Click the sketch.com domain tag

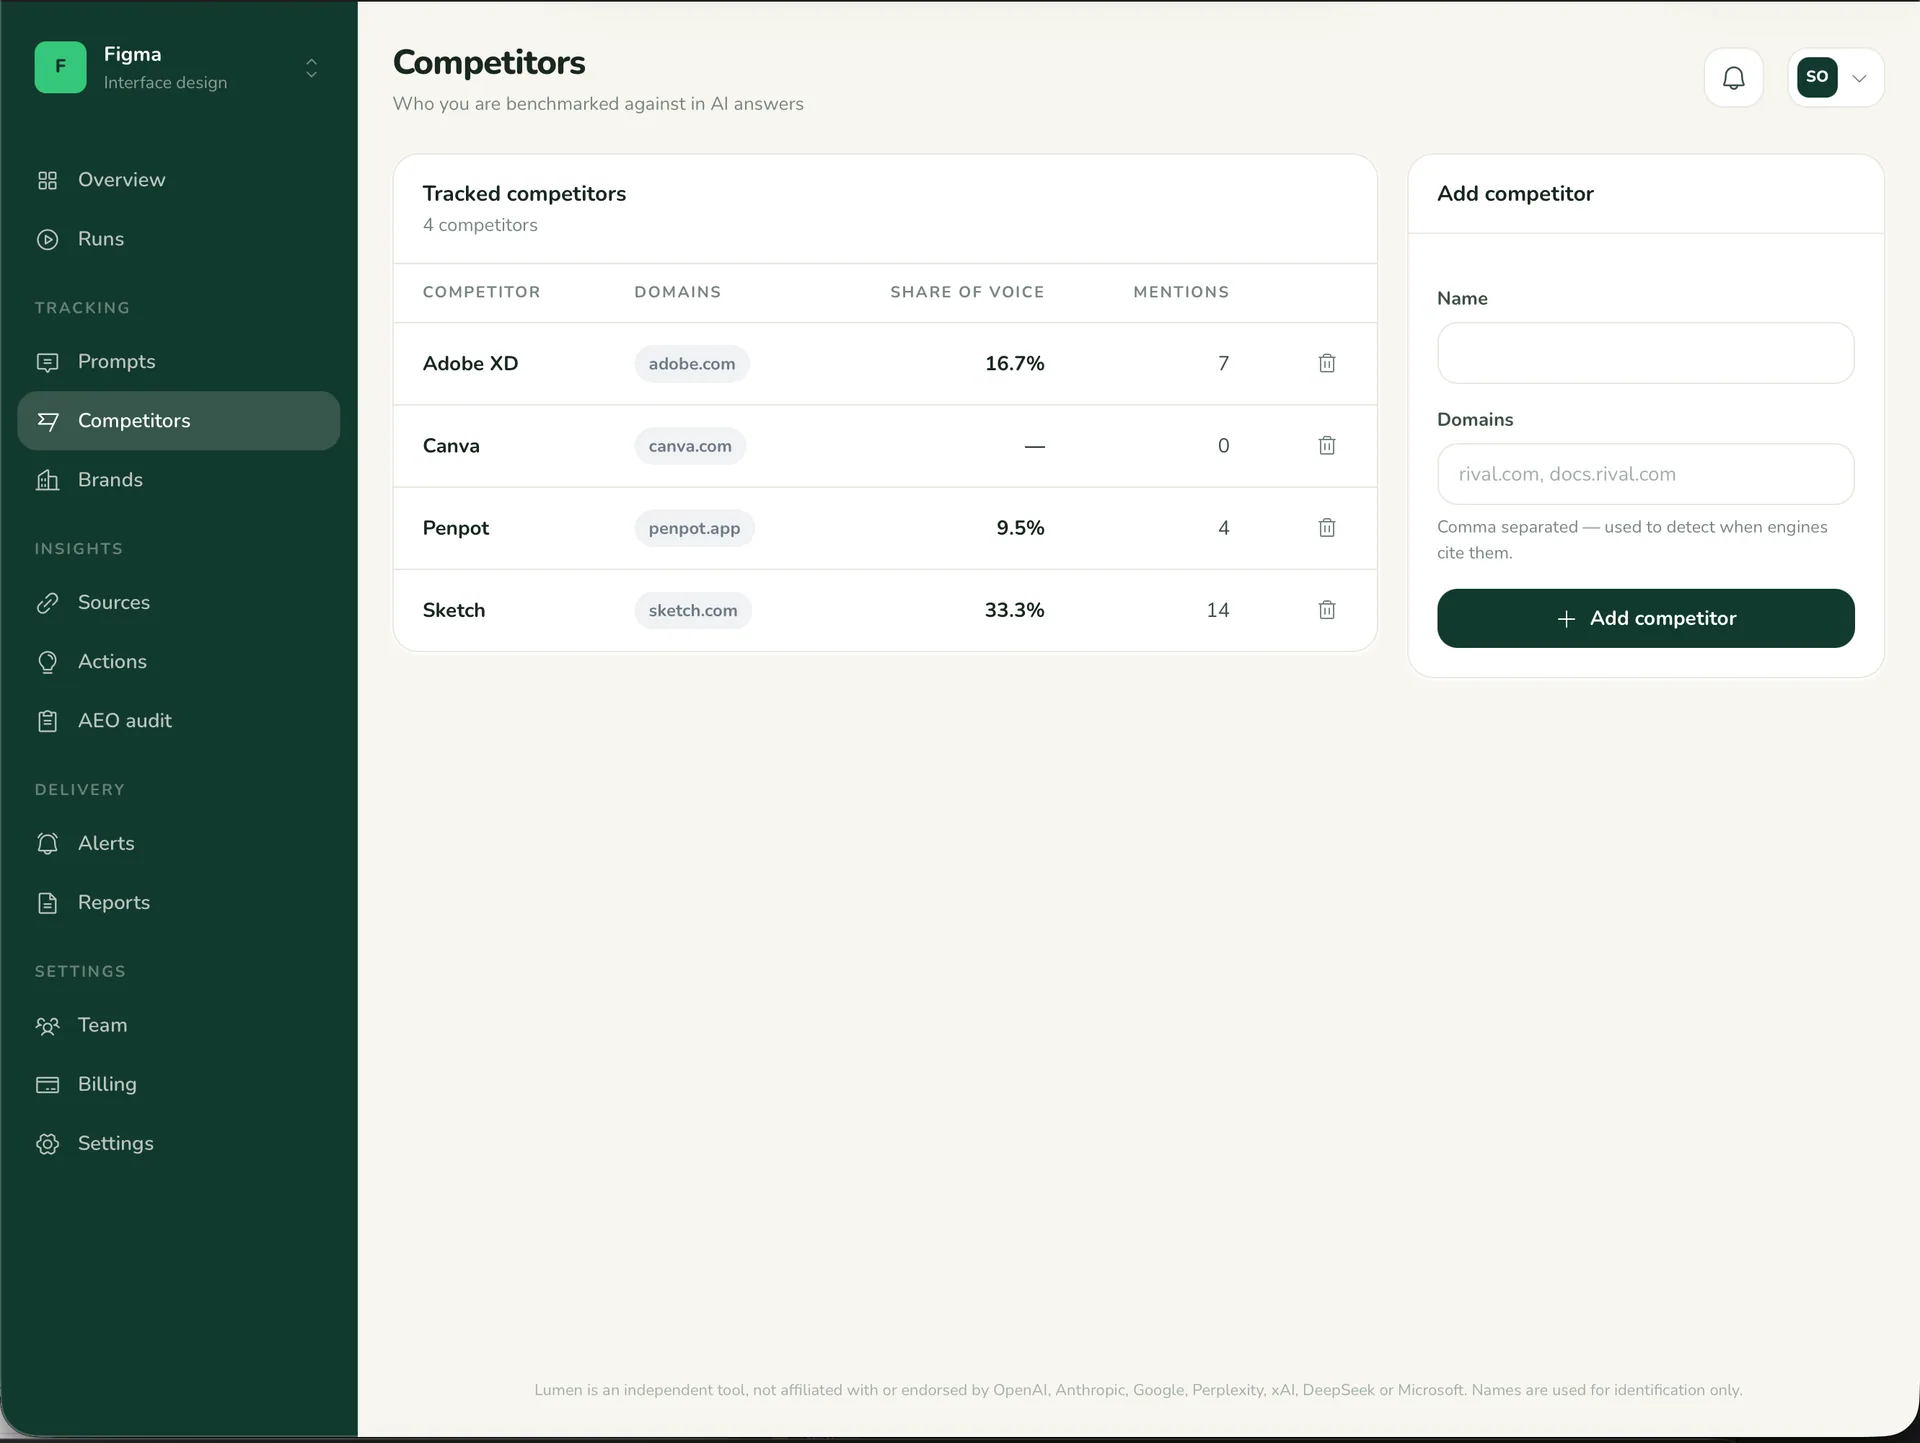pyautogui.click(x=692, y=610)
